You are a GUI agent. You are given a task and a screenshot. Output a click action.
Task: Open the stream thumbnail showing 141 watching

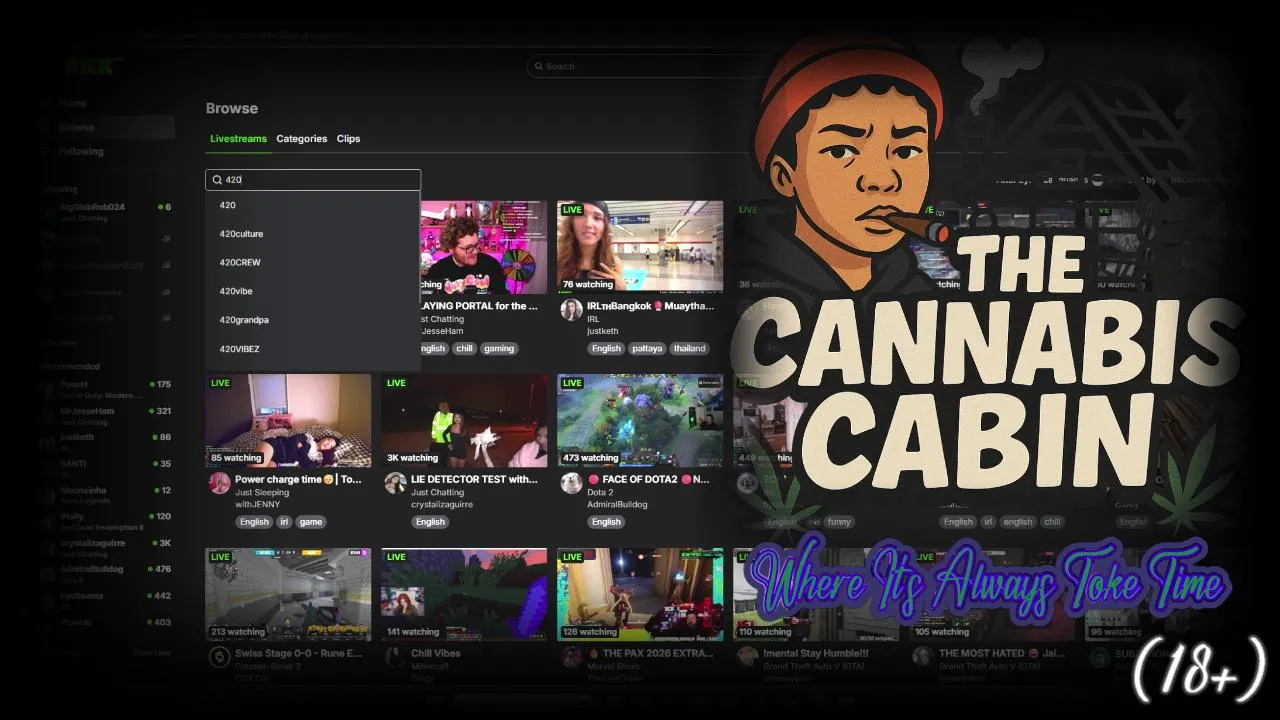point(464,594)
